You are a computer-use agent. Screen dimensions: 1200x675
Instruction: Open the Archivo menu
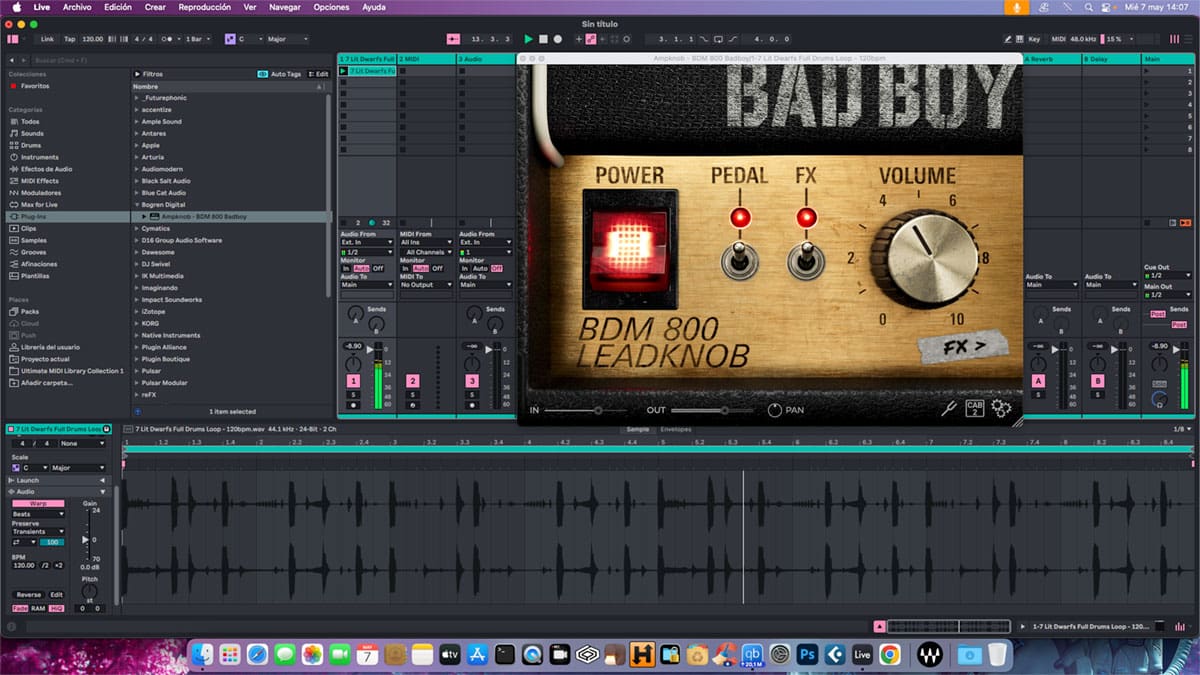click(x=77, y=7)
